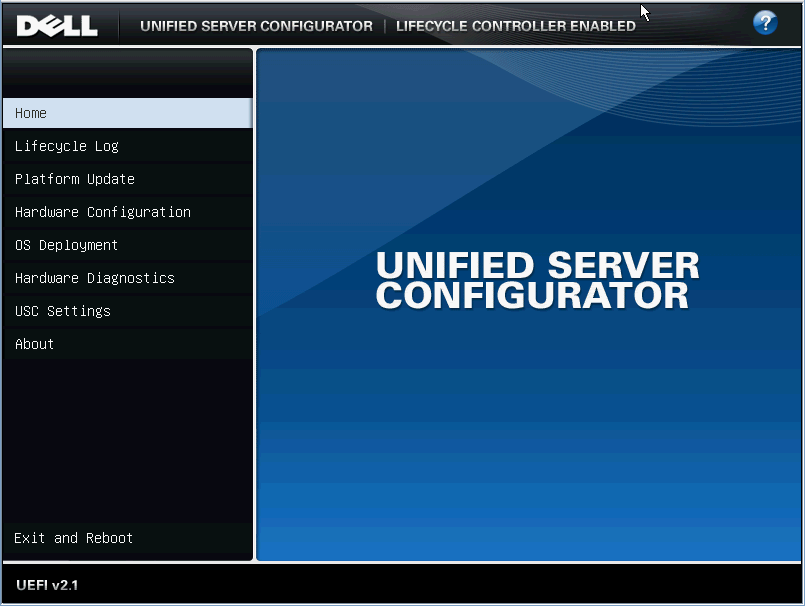Screen dimensions: 805x606
Task: Open Platform Update
Action: 128,179
